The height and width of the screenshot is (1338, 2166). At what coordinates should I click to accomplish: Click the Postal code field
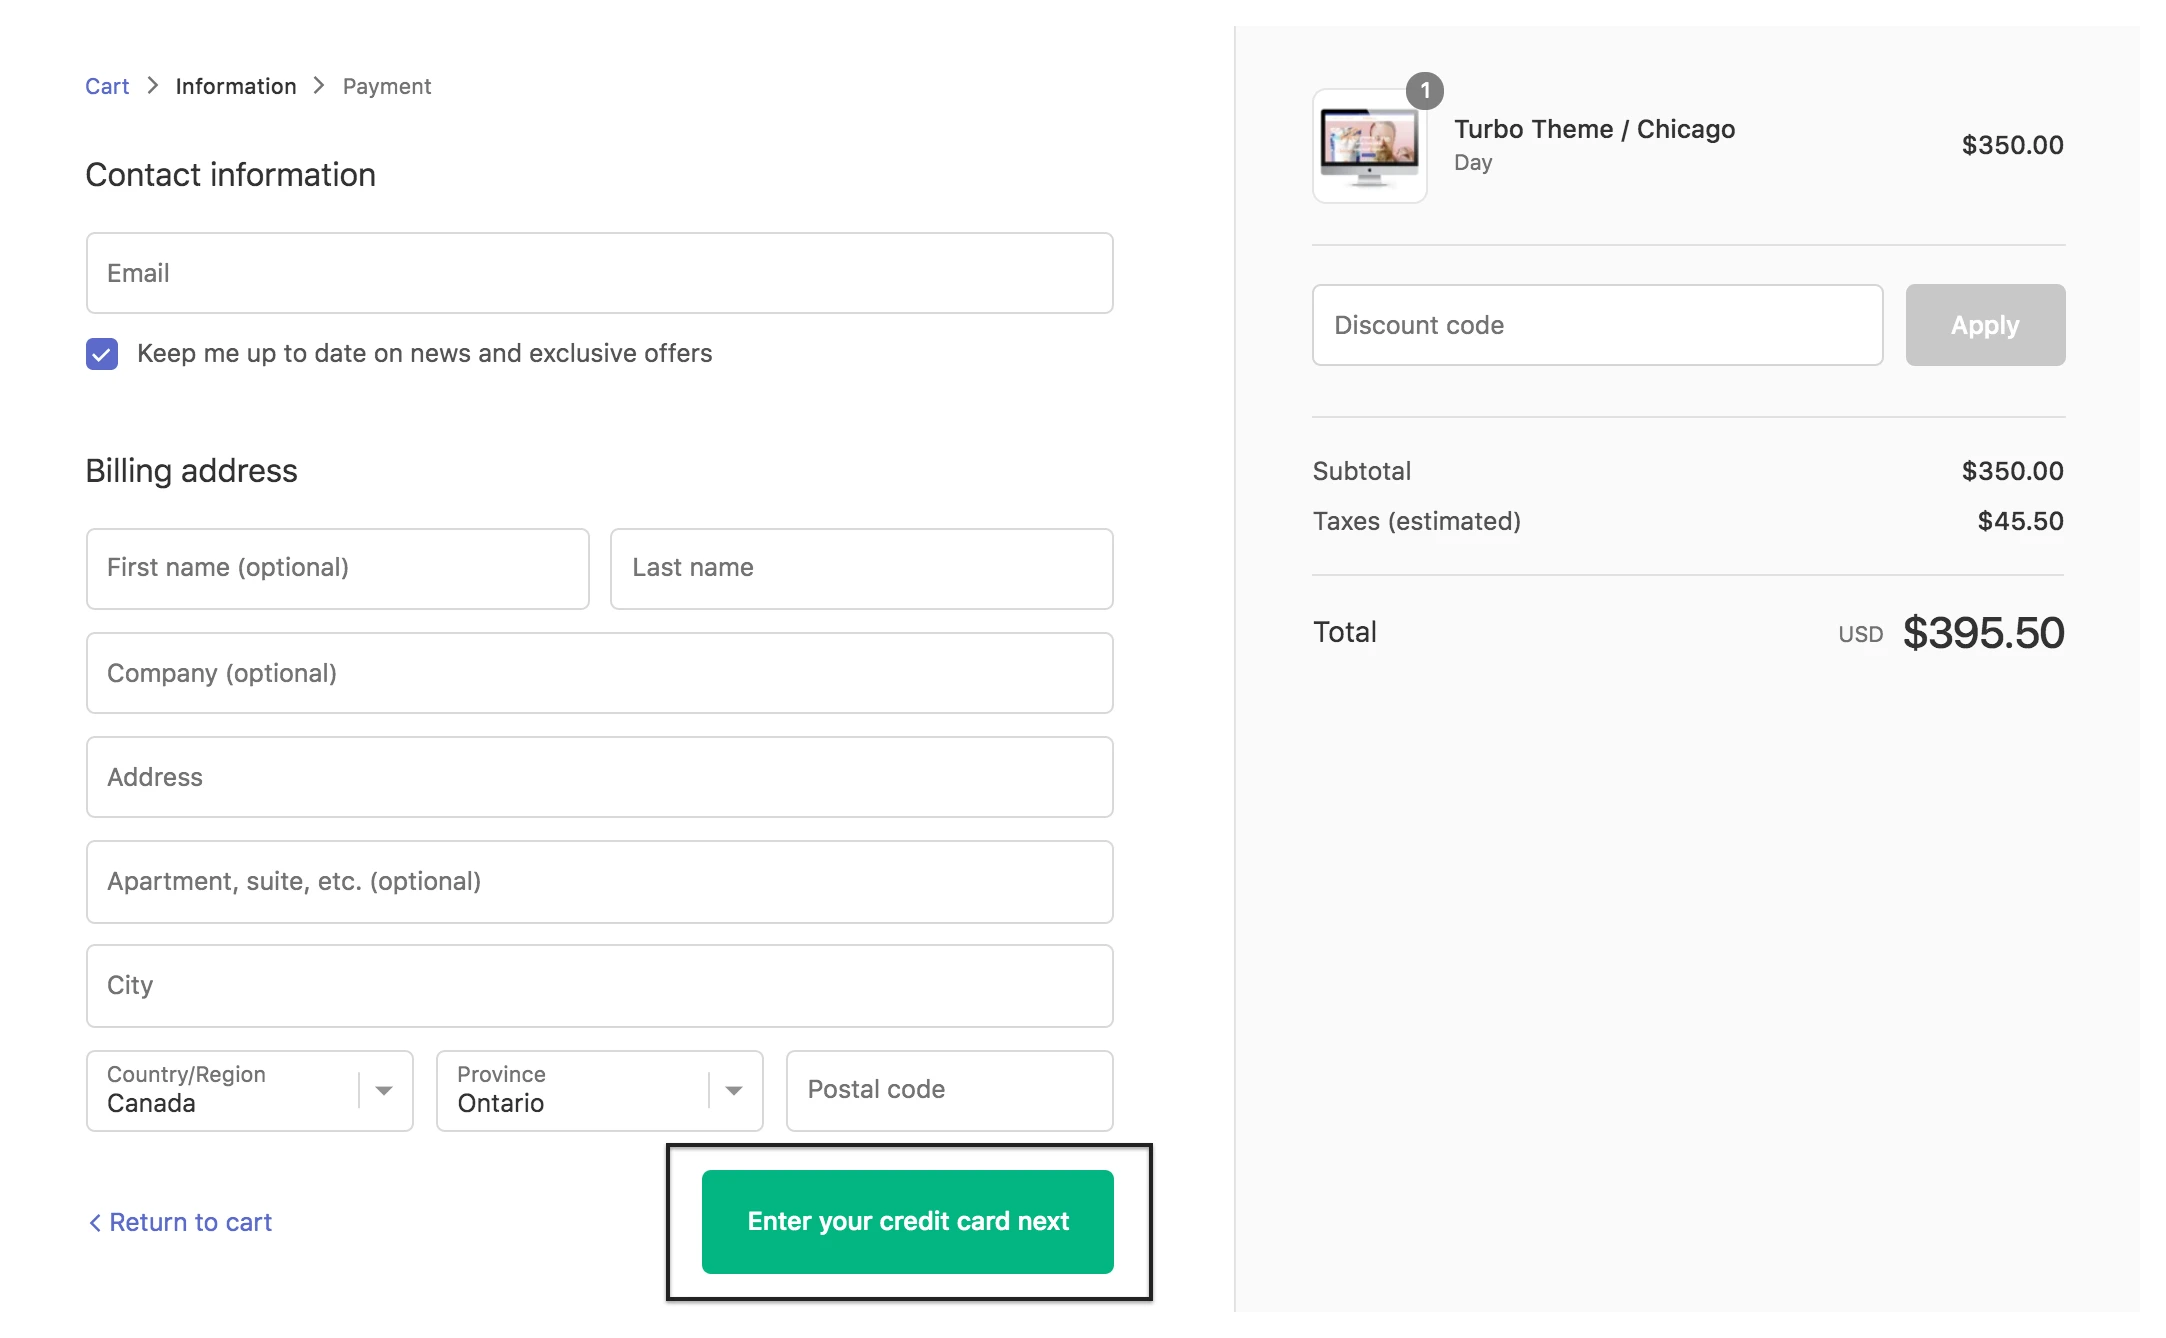pyautogui.click(x=949, y=1090)
